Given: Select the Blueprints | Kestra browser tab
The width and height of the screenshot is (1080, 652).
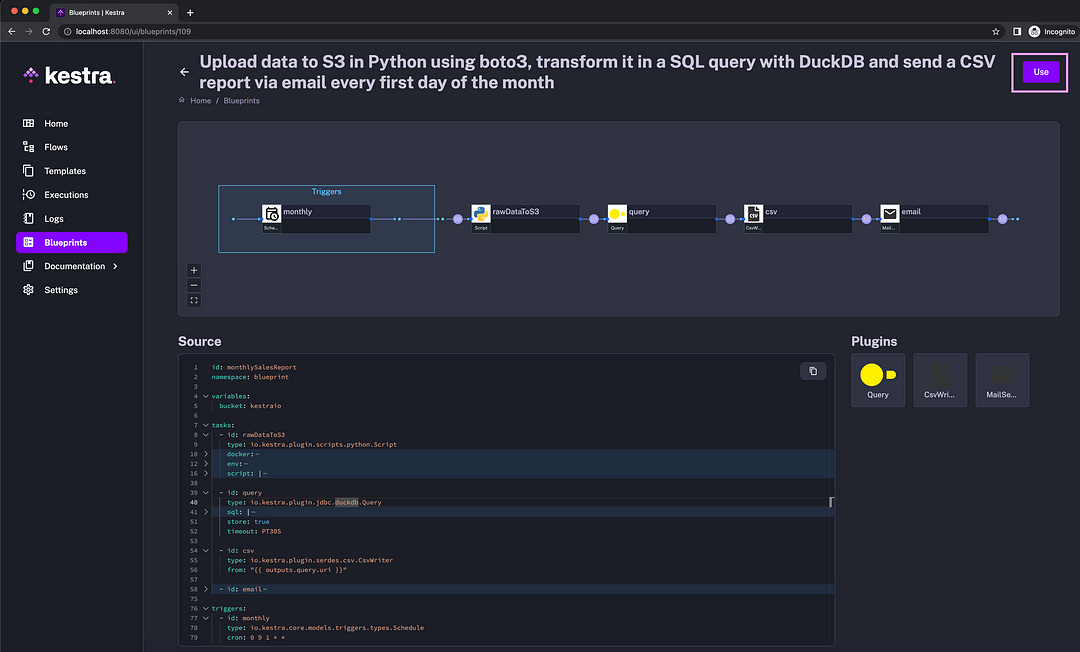Looking at the screenshot, I should pyautogui.click(x=114, y=12).
